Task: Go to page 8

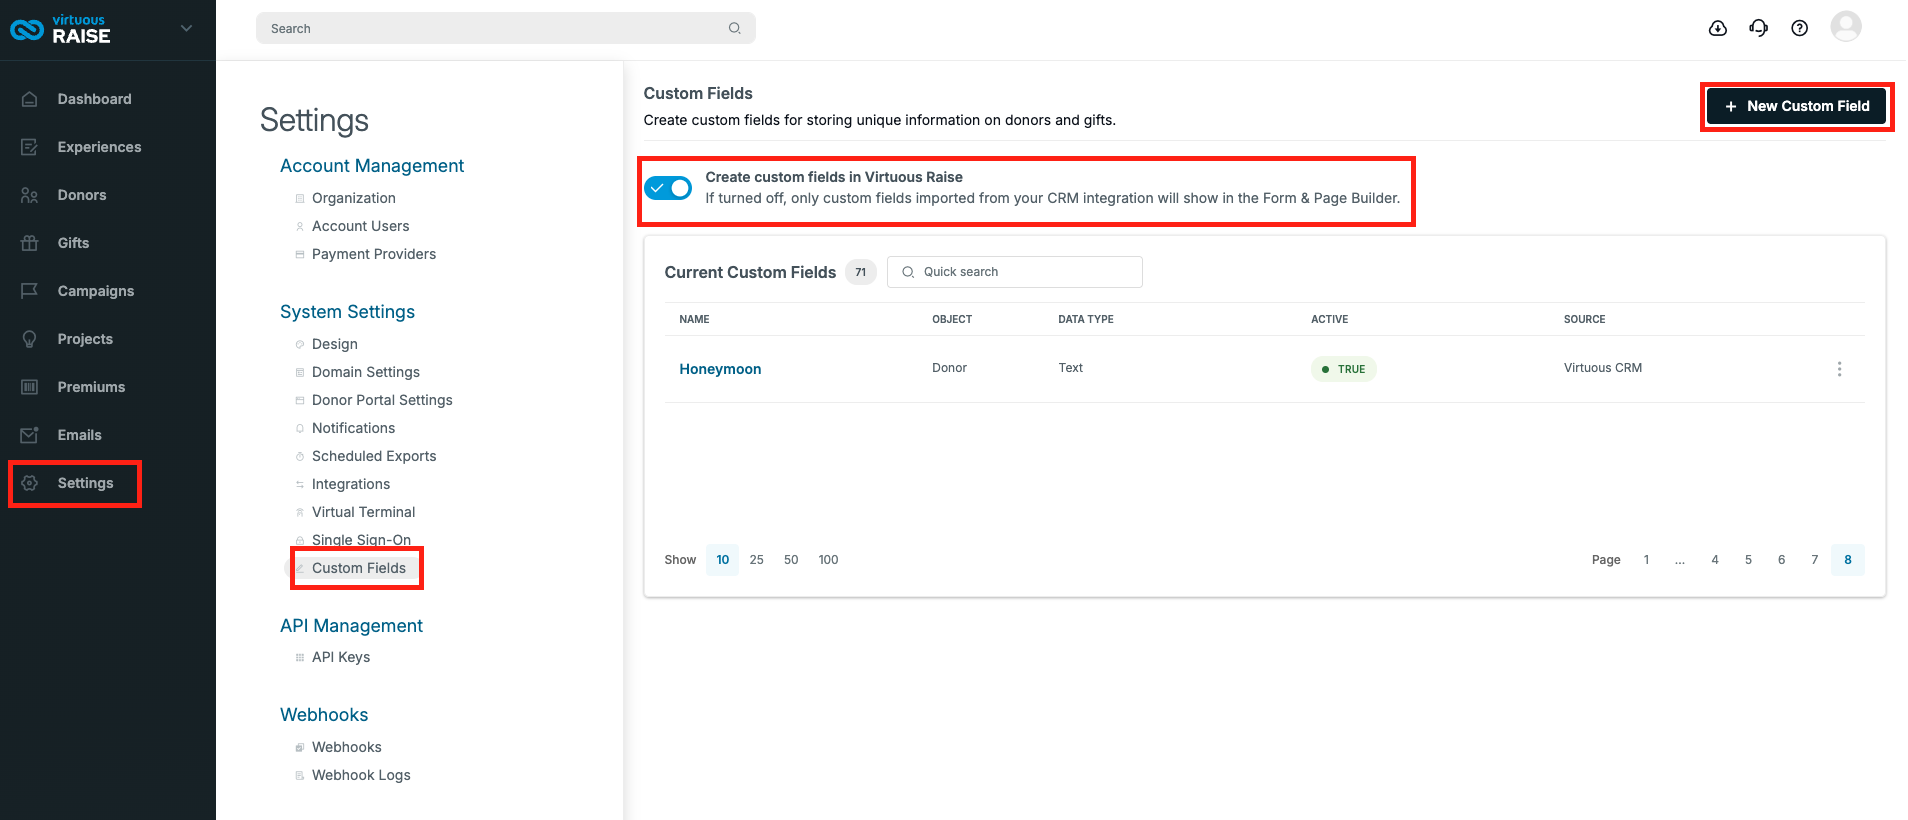Action: point(1848,560)
